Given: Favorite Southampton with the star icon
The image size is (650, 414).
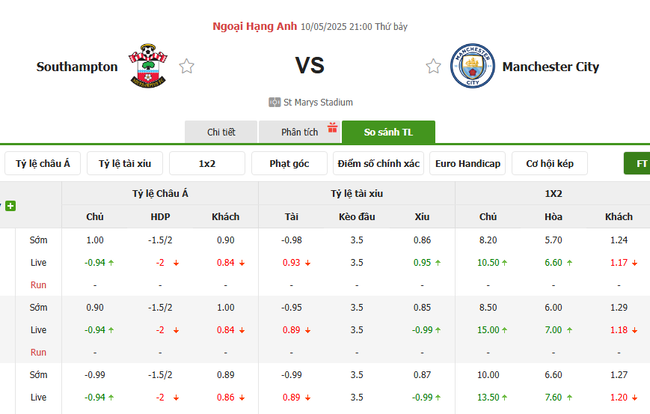Looking at the screenshot, I should pyautogui.click(x=186, y=67).
